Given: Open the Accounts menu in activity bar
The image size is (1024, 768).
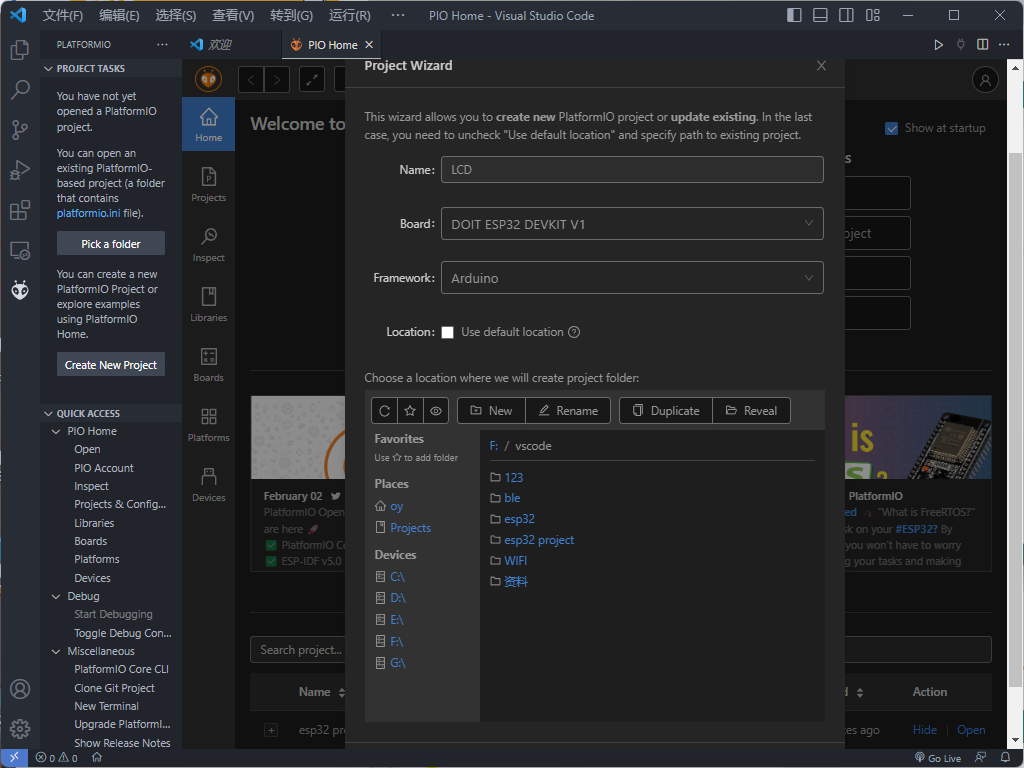Looking at the screenshot, I should tap(20, 689).
